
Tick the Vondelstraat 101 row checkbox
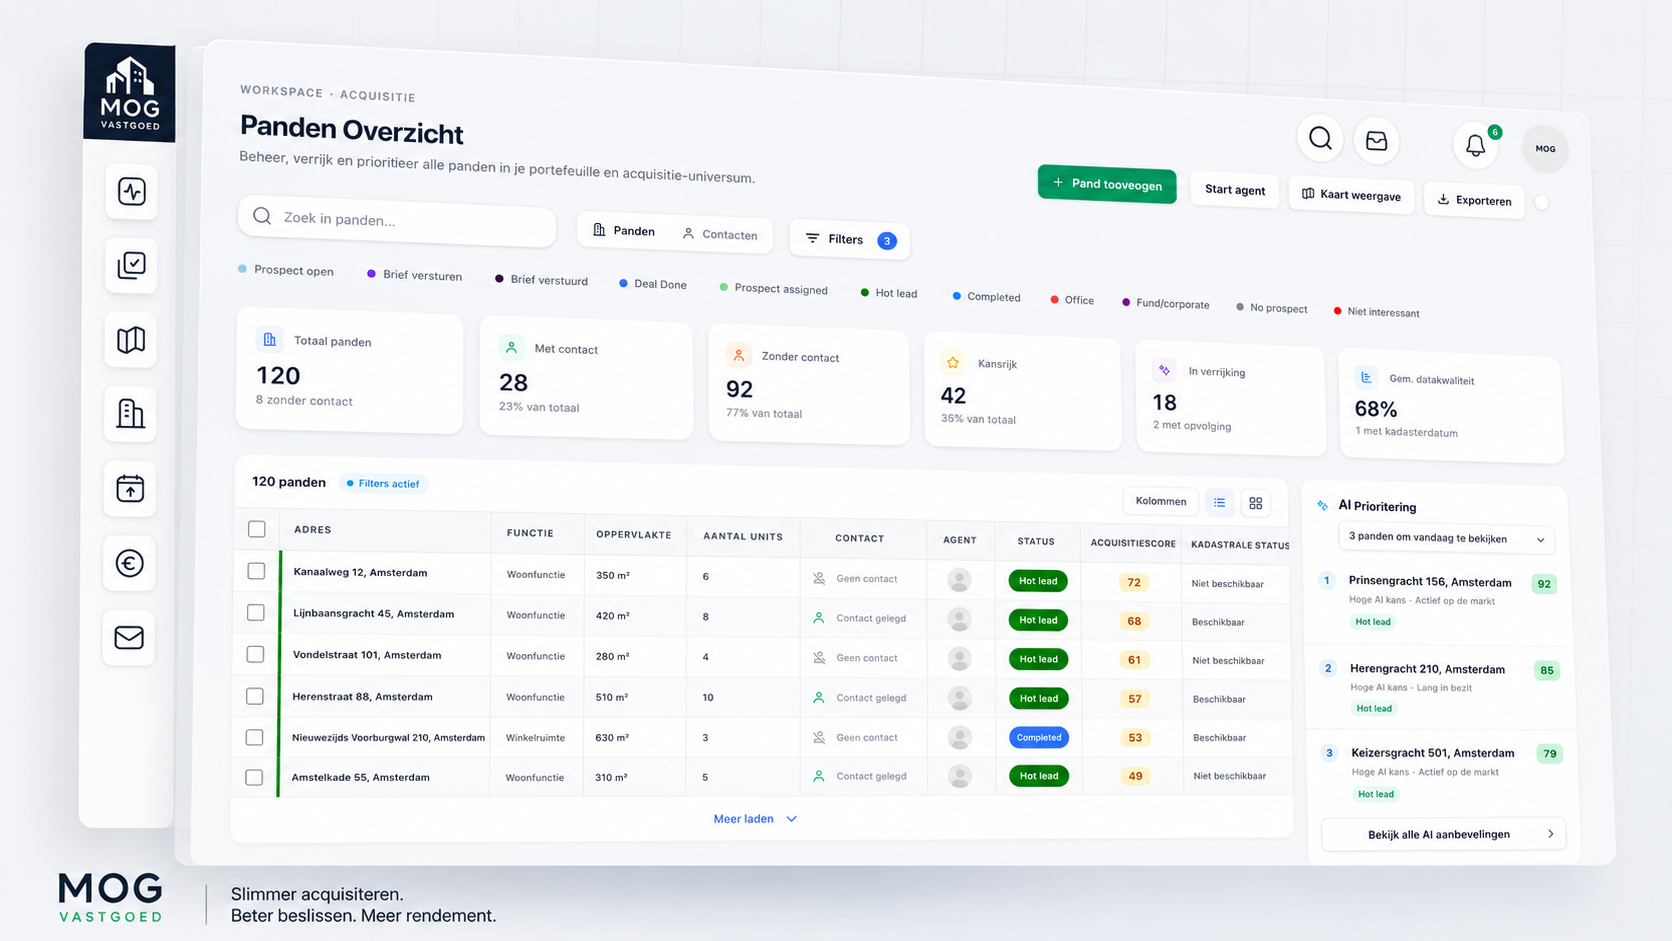point(255,654)
